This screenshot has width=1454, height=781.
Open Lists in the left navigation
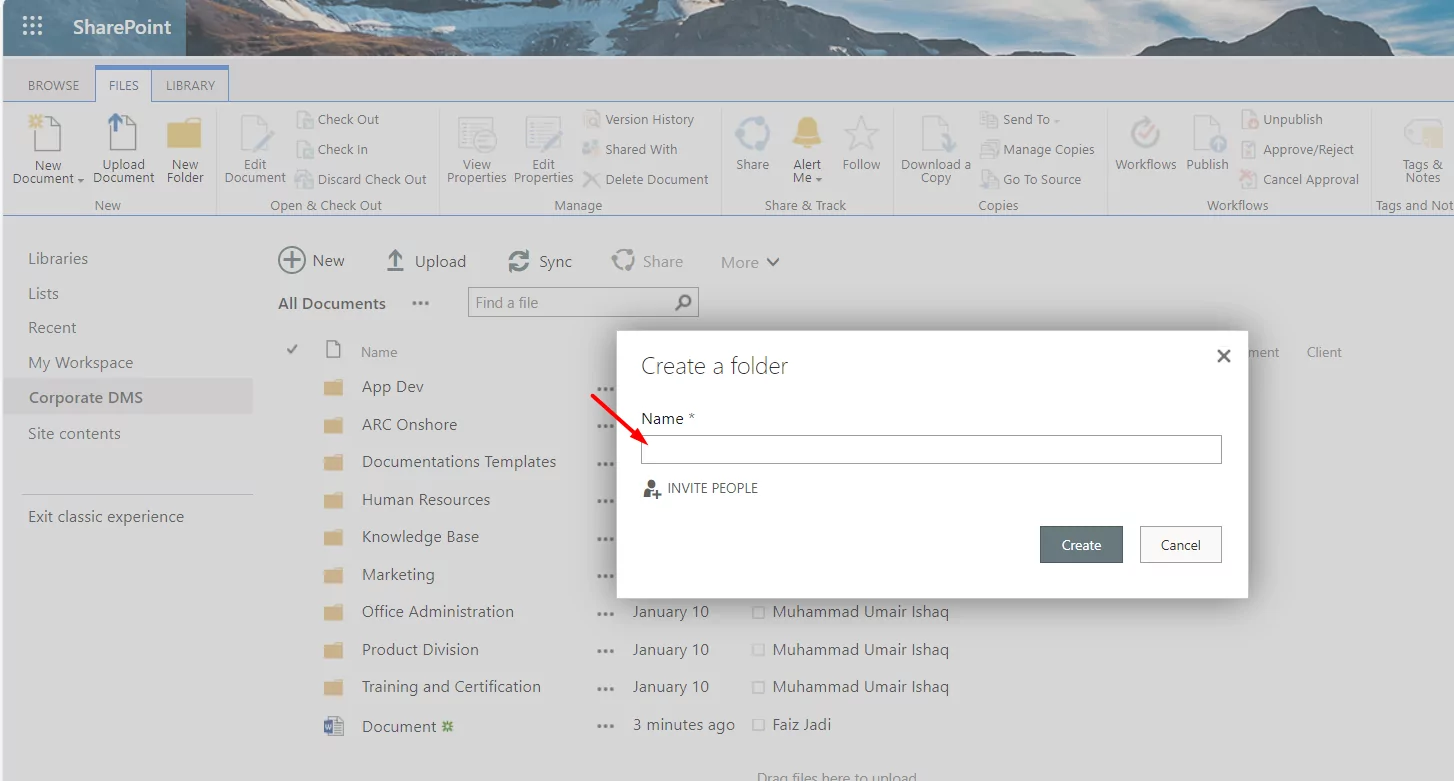pyautogui.click(x=43, y=293)
